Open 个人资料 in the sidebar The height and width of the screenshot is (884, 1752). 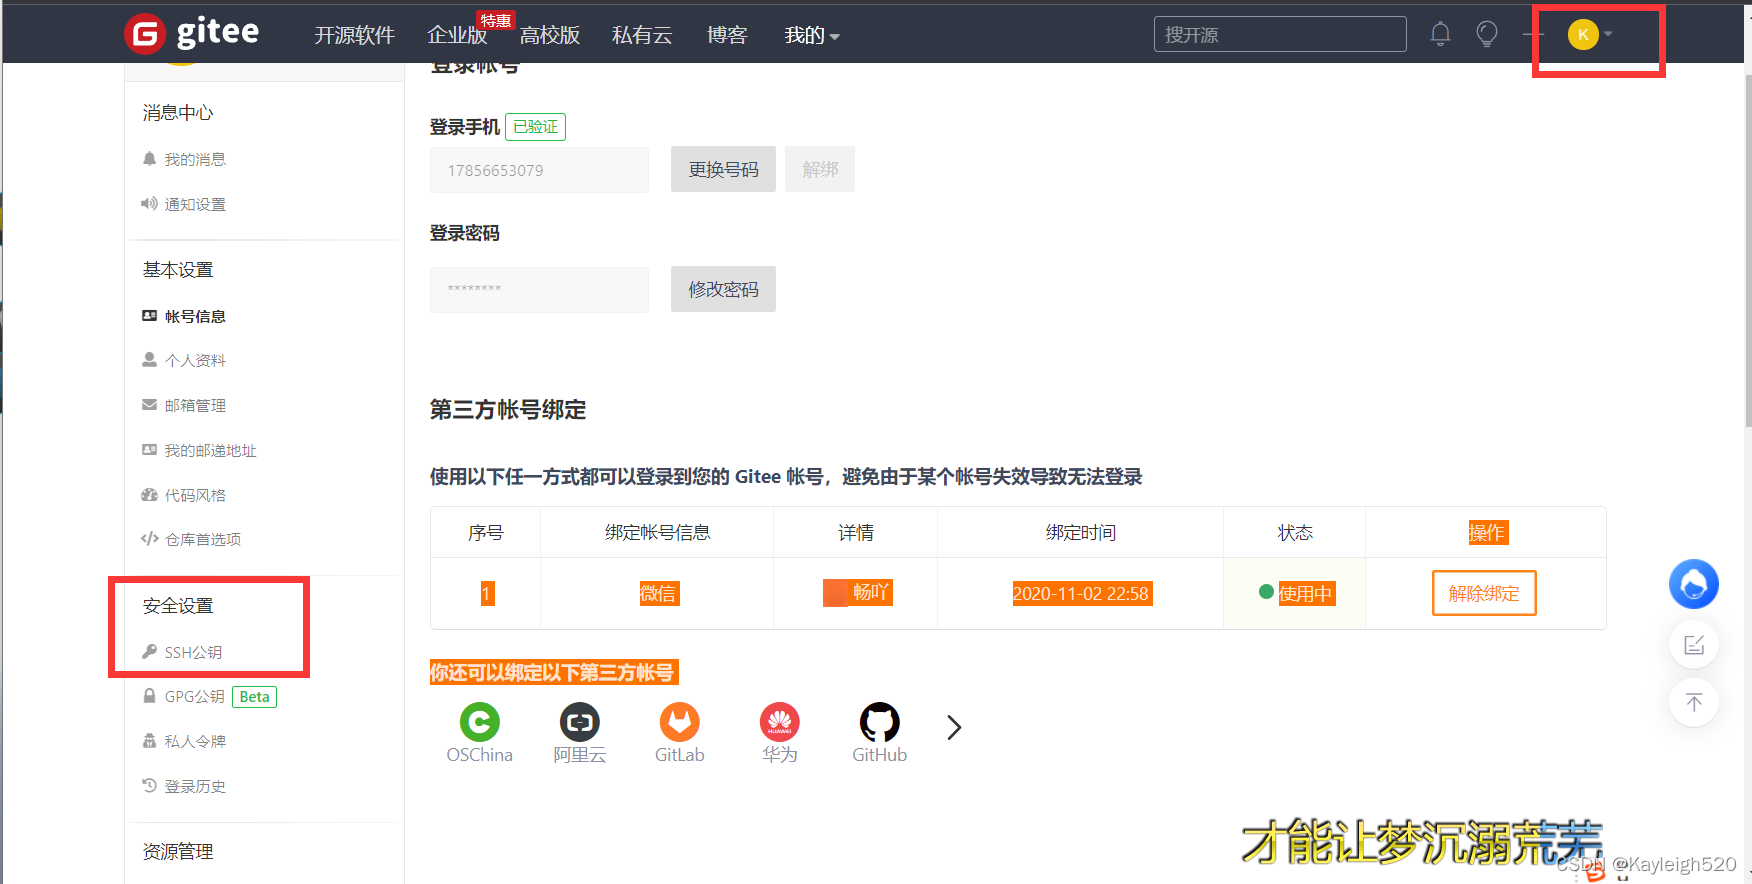pyautogui.click(x=195, y=360)
